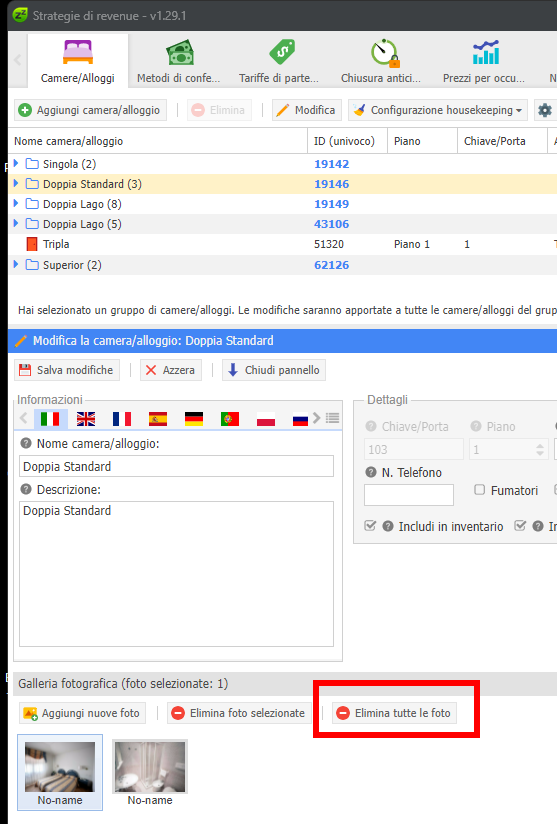This screenshot has height=824, width=557.
Task: Click ID 43106 link
Action: point(332,224)
